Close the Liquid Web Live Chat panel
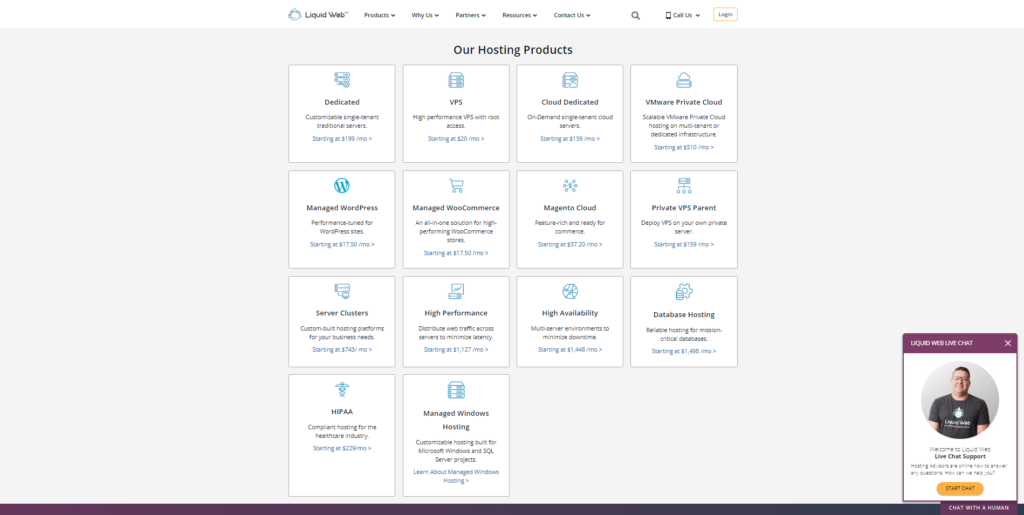 click(x=1008, y=343)
